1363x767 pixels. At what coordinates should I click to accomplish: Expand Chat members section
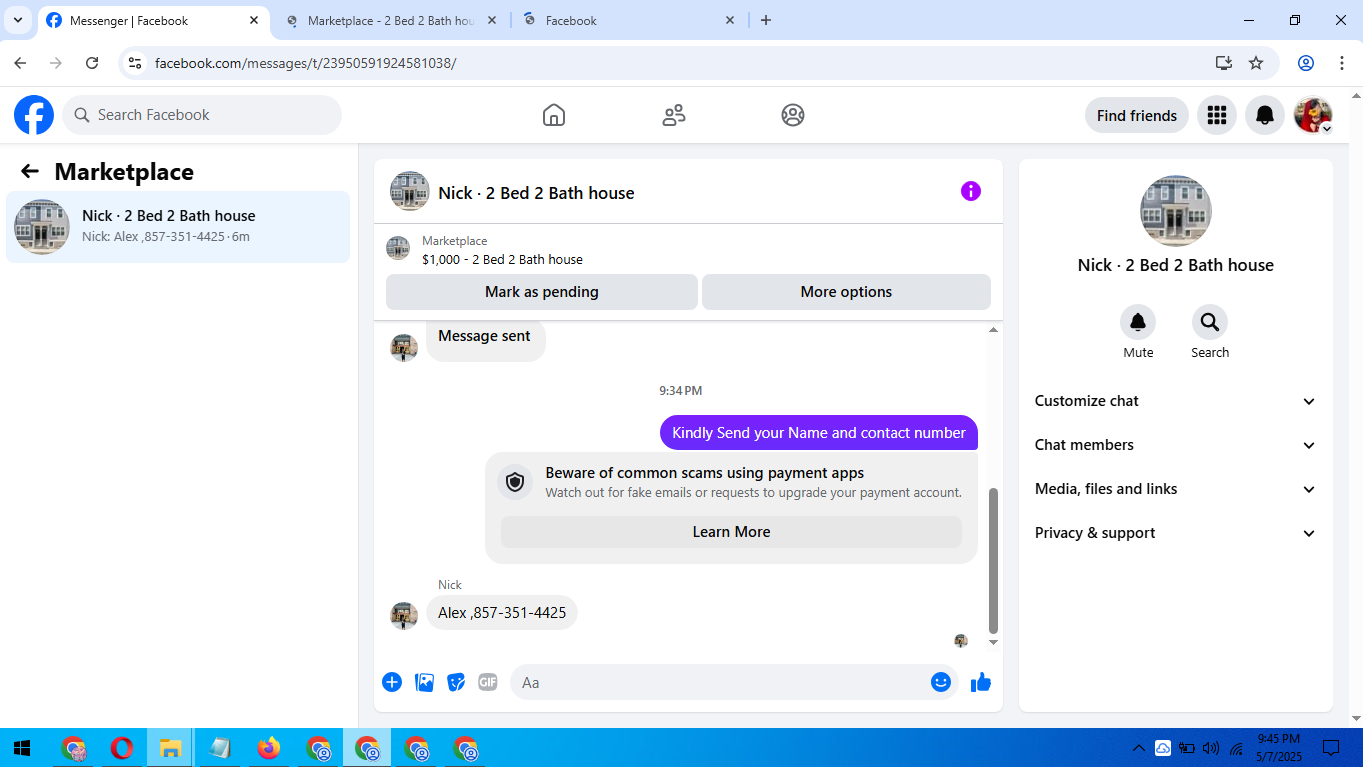coord(1176,445)
